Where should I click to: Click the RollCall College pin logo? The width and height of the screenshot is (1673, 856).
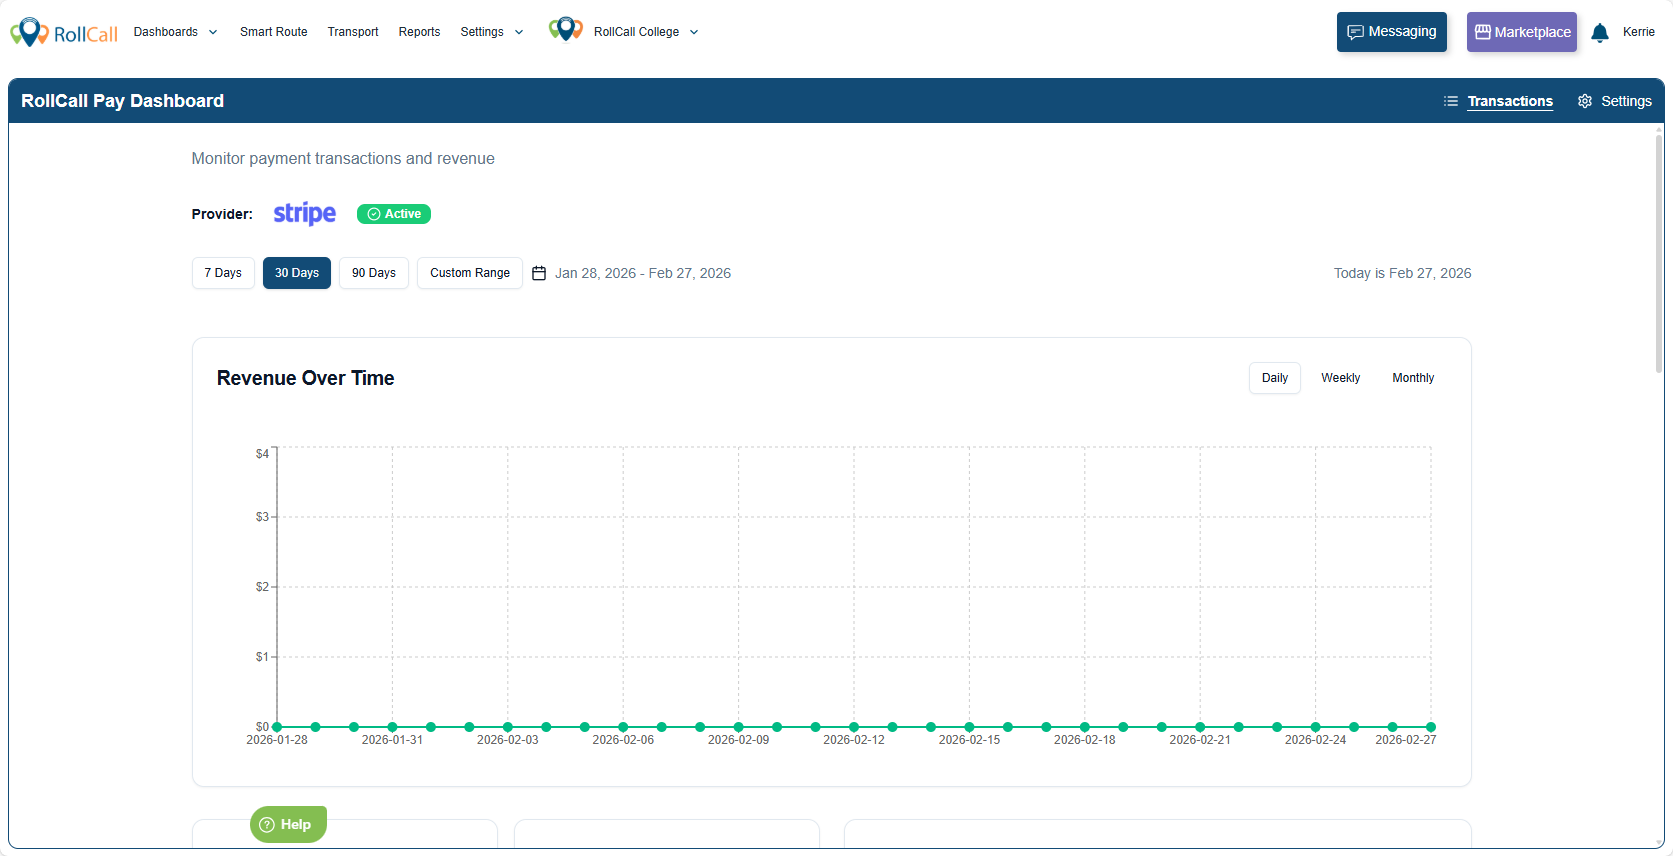[565, 30]
